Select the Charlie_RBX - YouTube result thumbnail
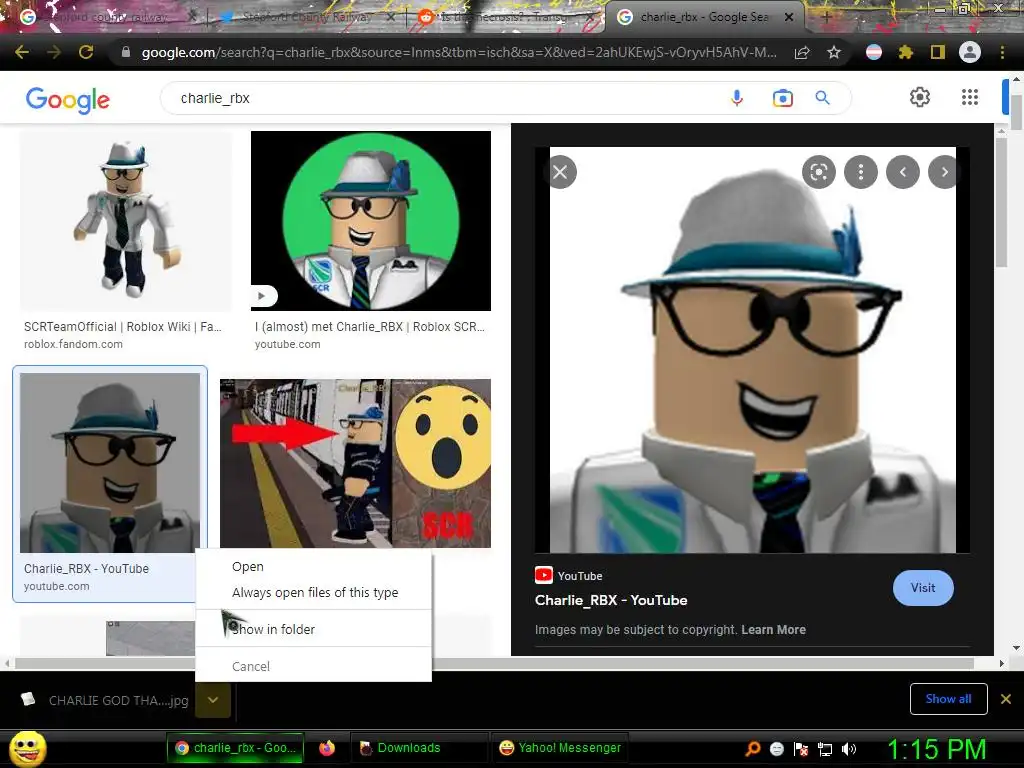The width and height of the screenshot is (1024, 768). (110, 462)
